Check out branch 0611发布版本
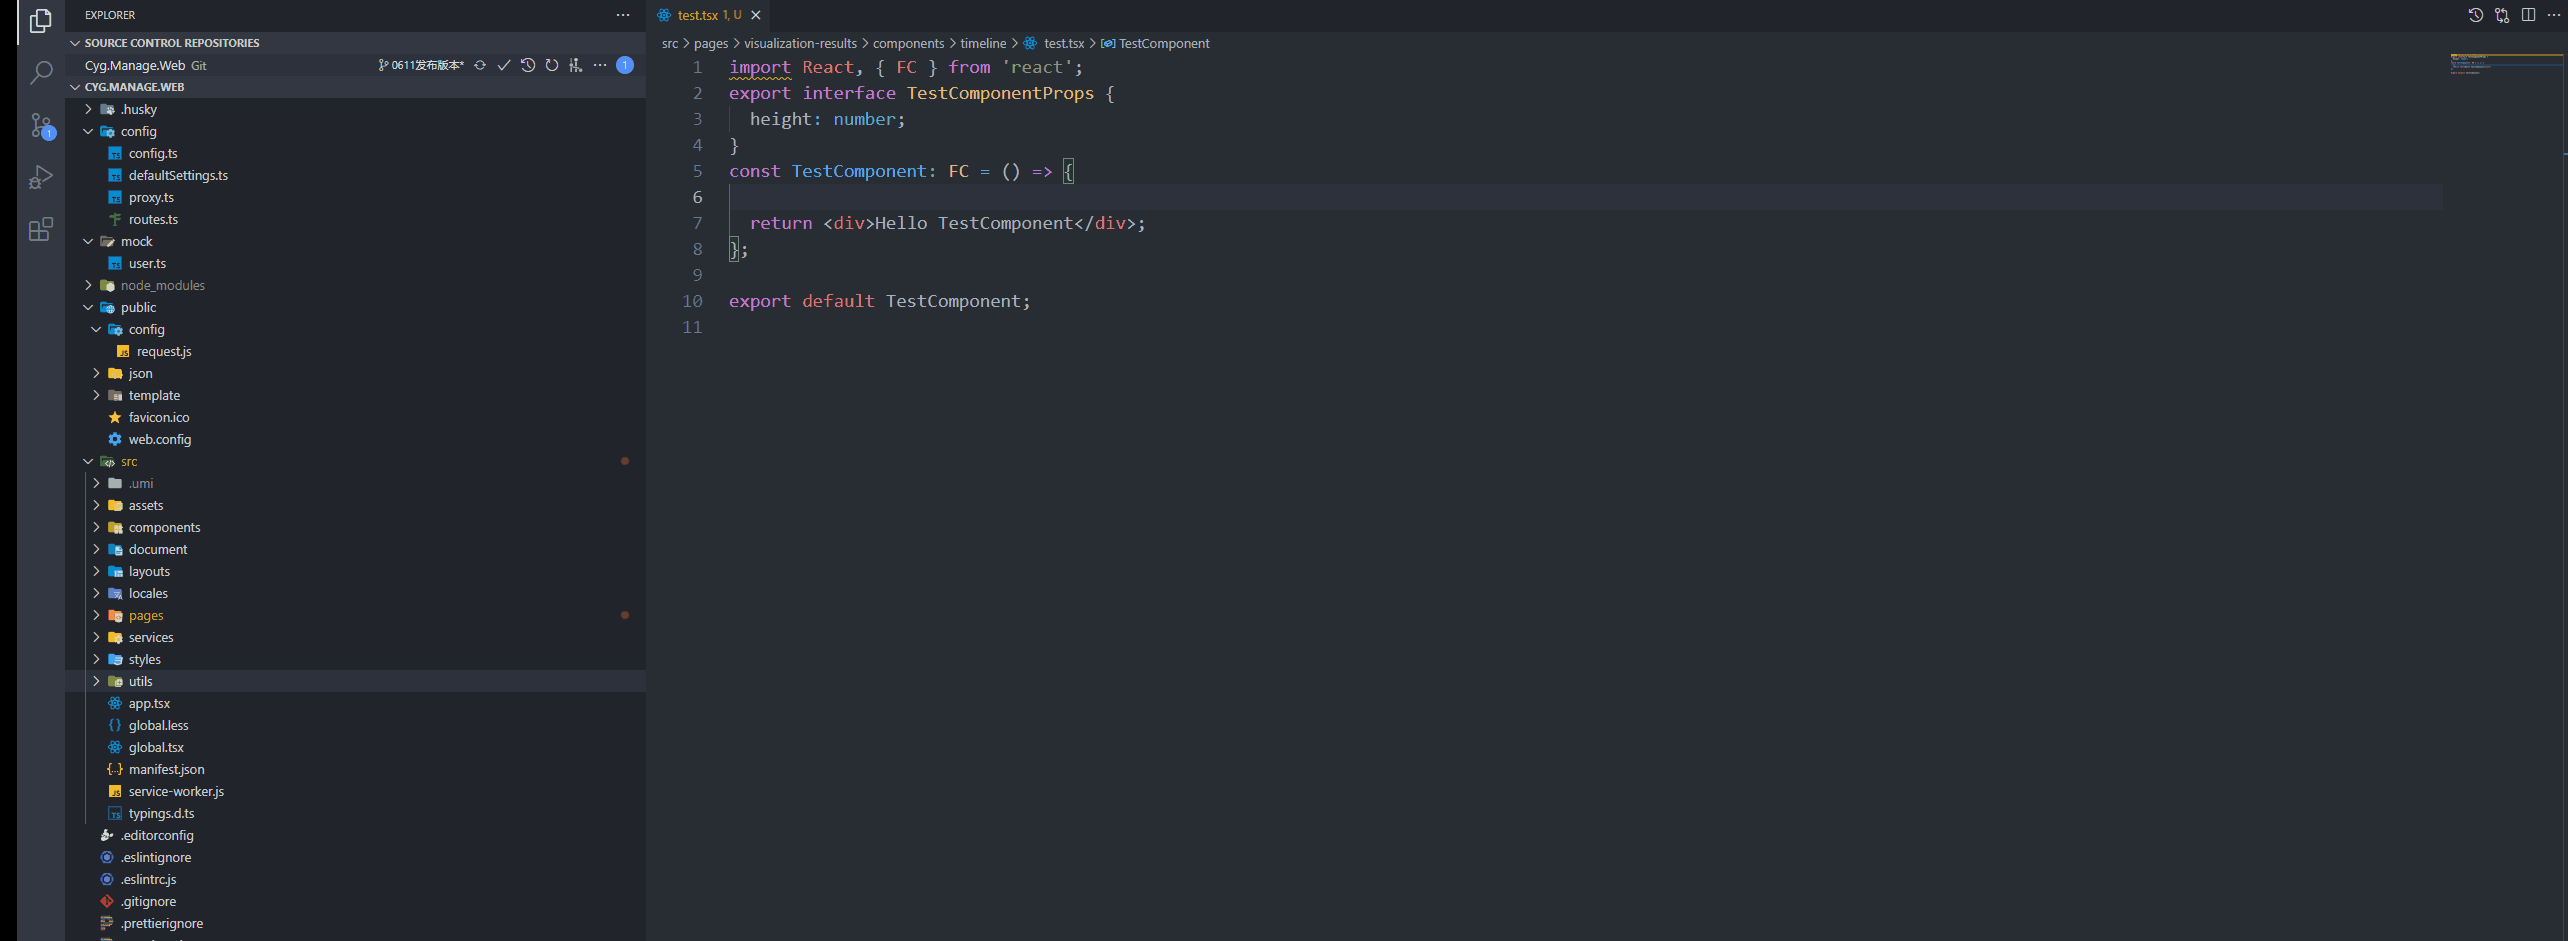The height and width of the screenshot is (941, 2568). point(421,65)
